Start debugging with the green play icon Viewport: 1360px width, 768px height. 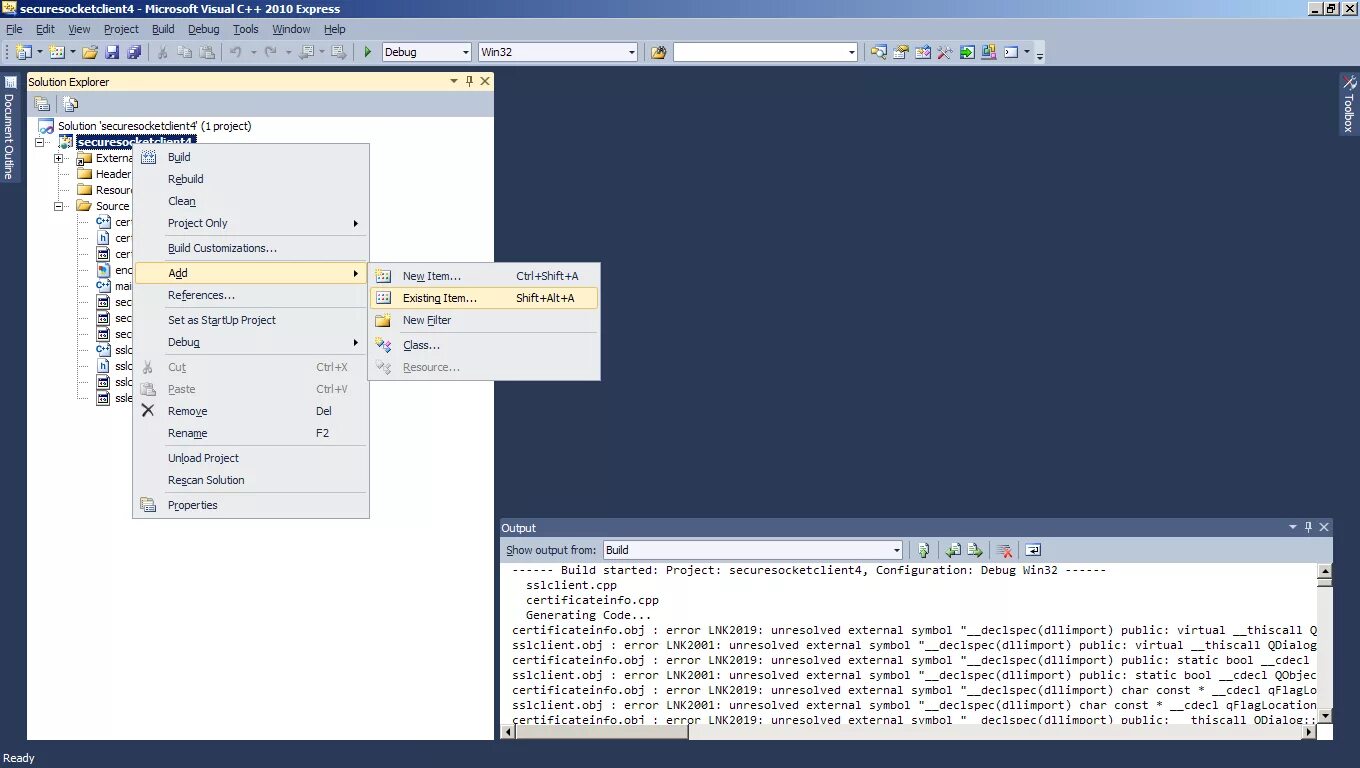tap(368, 52)
